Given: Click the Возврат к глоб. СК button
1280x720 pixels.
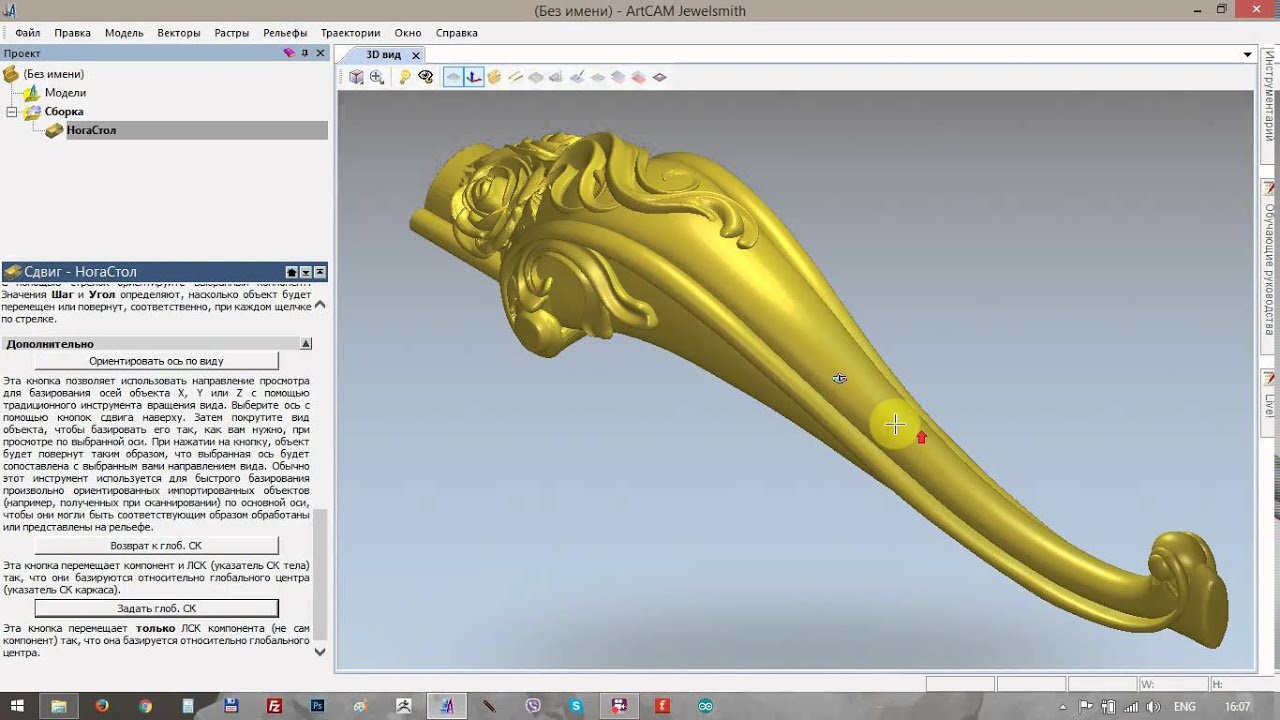Looking at the screenshot, I should [156, 546].
